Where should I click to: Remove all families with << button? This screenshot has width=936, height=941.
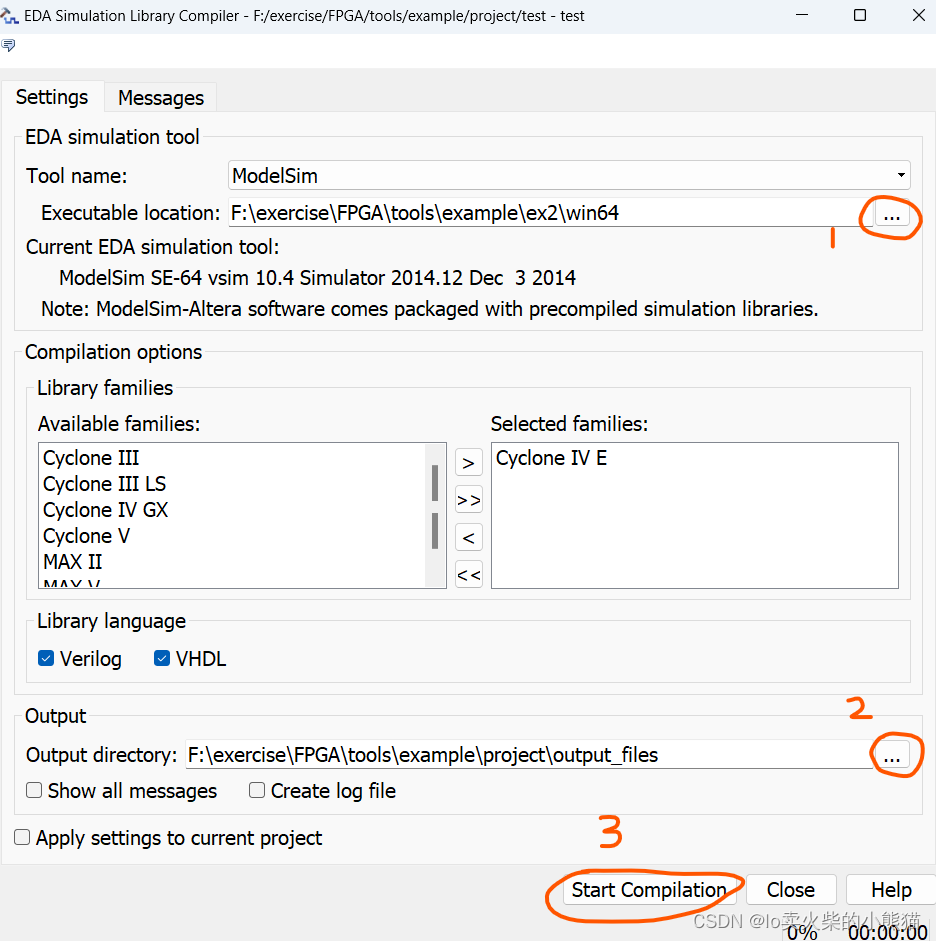(468, 575)
